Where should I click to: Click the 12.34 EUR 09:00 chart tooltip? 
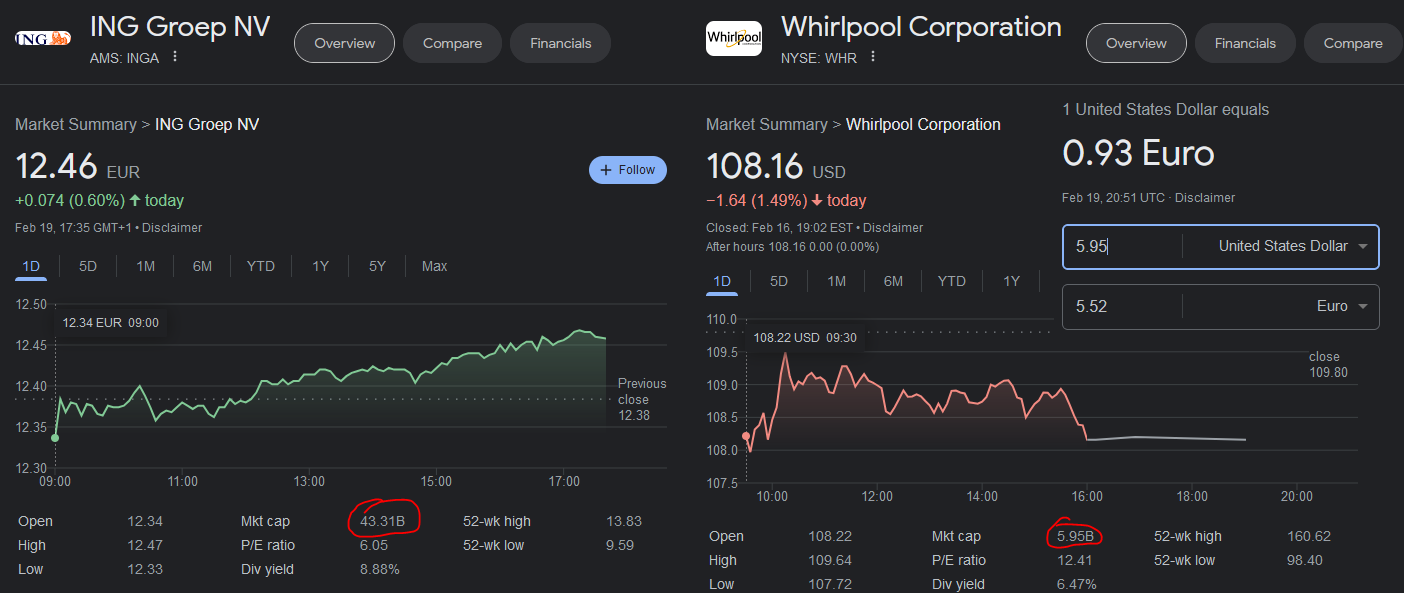[110, 322]
